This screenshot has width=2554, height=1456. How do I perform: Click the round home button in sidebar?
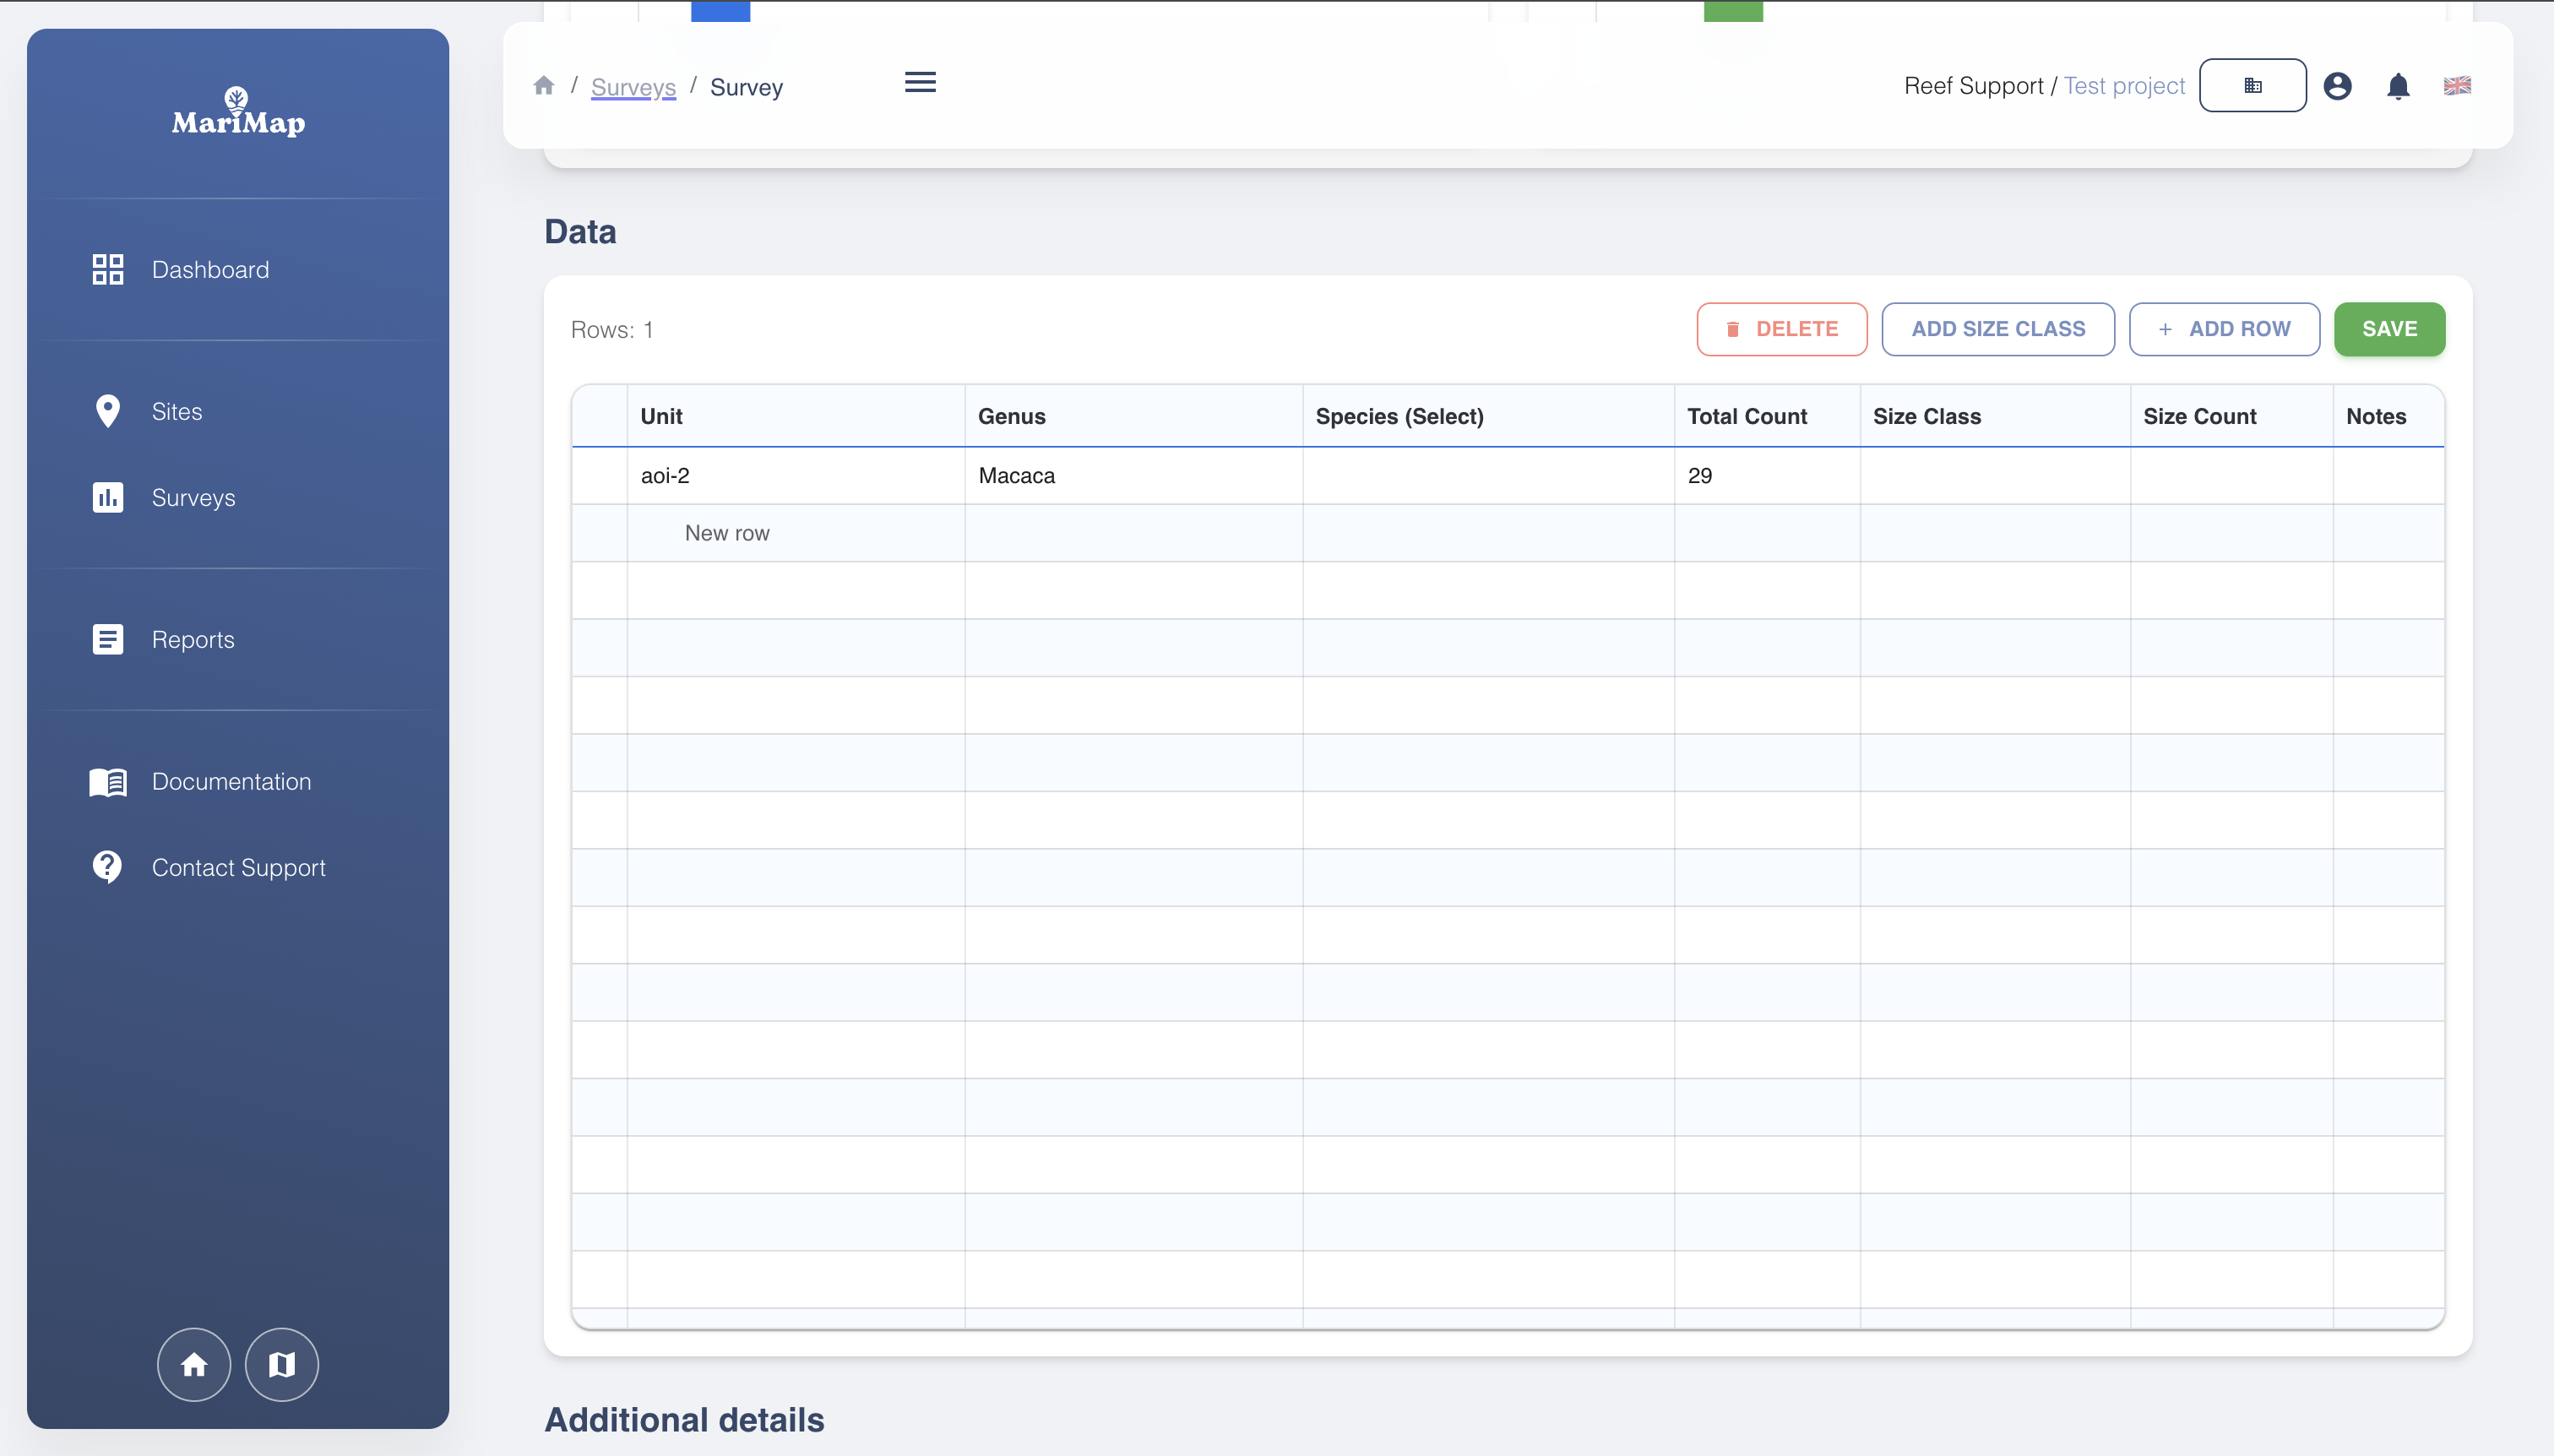(x=194, y=1364)
